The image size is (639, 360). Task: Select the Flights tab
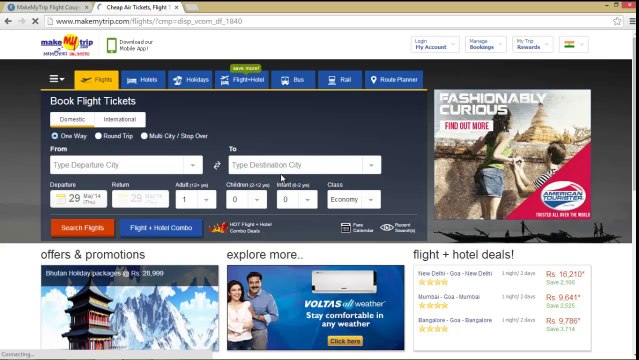point(97,80)
